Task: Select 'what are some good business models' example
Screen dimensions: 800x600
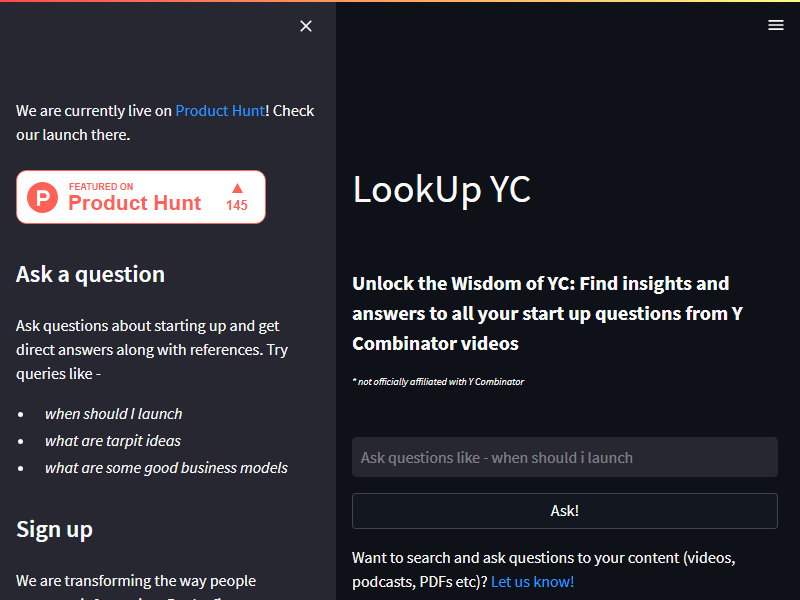Action: tap(166, 468)
